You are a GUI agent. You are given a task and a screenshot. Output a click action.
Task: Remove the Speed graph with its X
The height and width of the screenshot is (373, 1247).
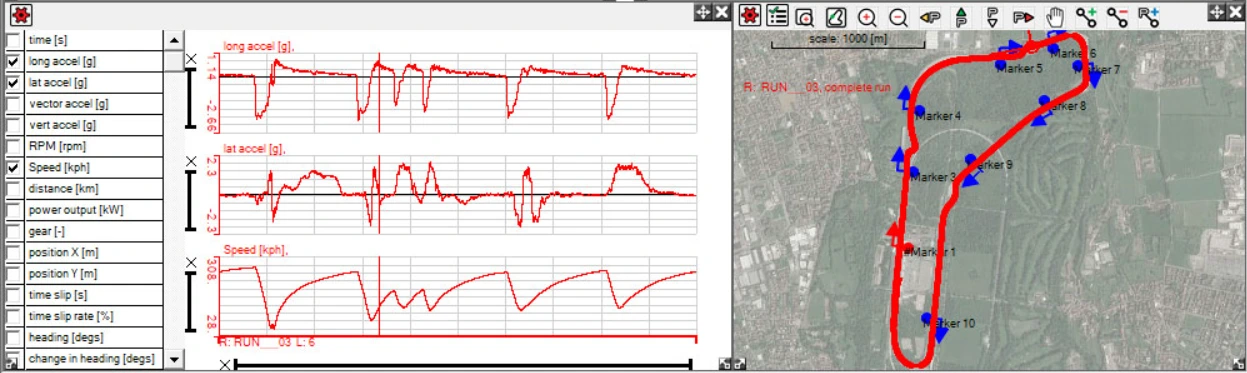(192, 263)
